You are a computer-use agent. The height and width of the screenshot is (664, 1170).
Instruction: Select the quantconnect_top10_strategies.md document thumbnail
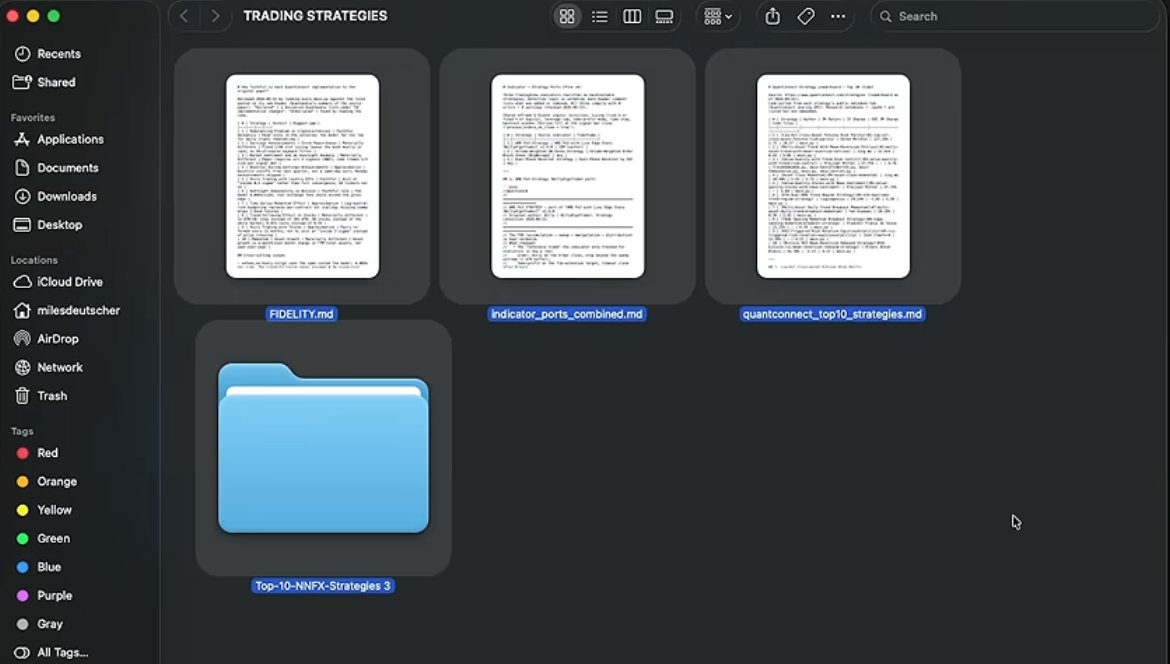[x=833, y=176]
